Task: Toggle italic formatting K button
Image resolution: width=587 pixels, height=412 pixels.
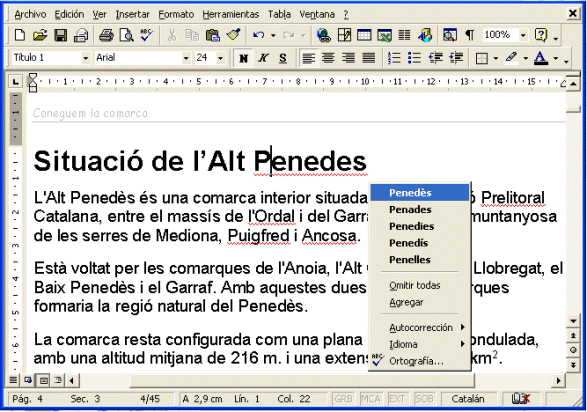Action: click(263, 58)
